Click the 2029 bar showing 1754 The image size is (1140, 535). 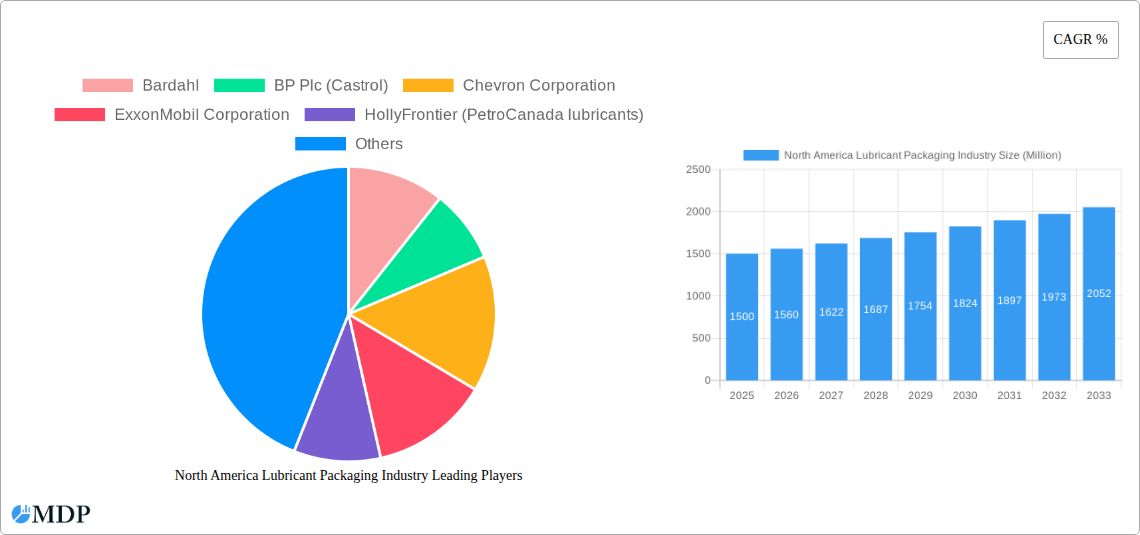920,306
